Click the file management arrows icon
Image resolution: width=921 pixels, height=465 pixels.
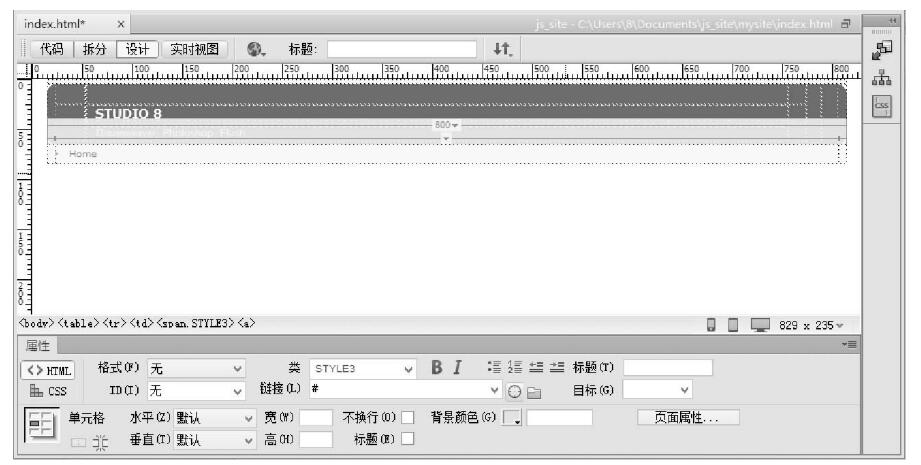pos(501,46)
